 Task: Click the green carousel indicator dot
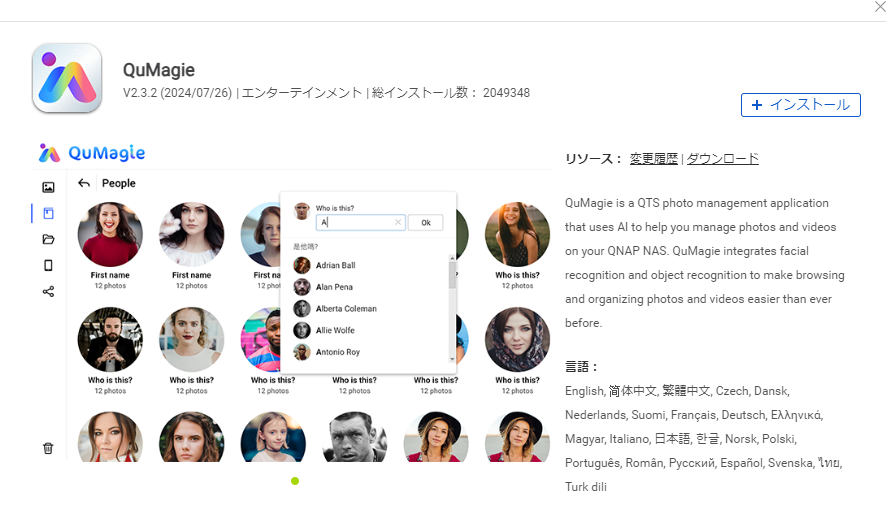pos(295,481)
